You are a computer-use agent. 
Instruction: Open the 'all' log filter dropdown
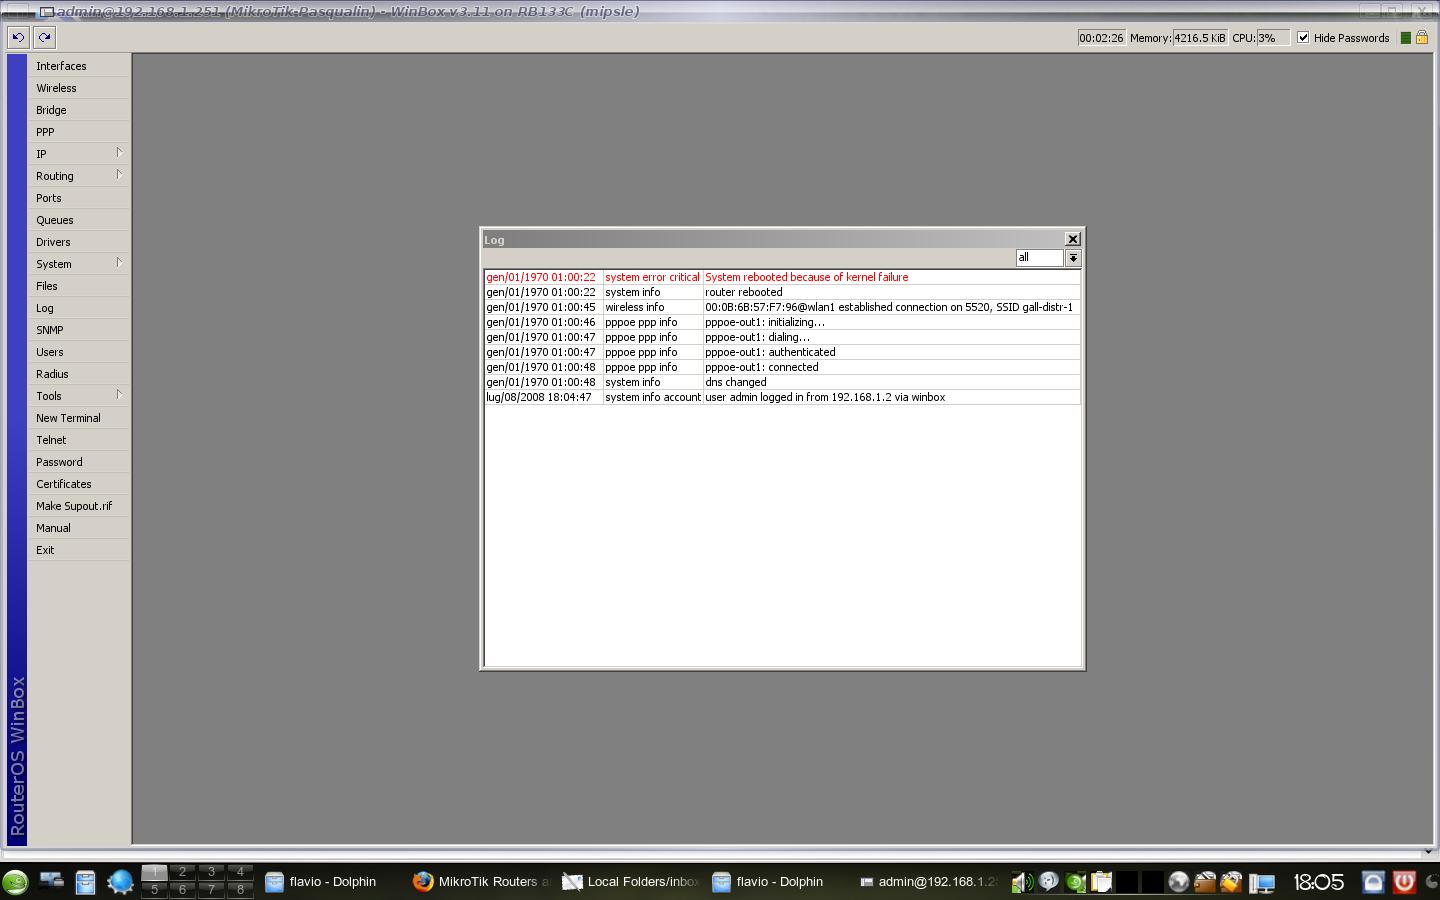click(x=1073, y=258)
